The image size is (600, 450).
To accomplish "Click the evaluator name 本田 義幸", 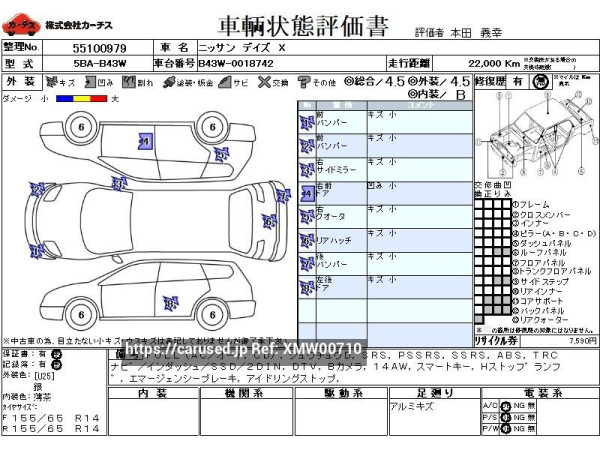I will [x=476, y=33].
